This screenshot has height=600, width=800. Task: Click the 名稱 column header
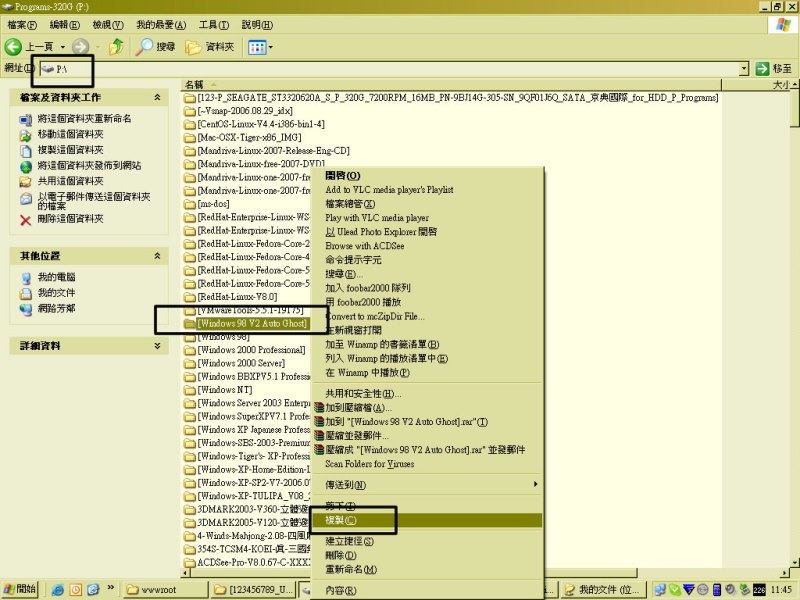(451, 85)
